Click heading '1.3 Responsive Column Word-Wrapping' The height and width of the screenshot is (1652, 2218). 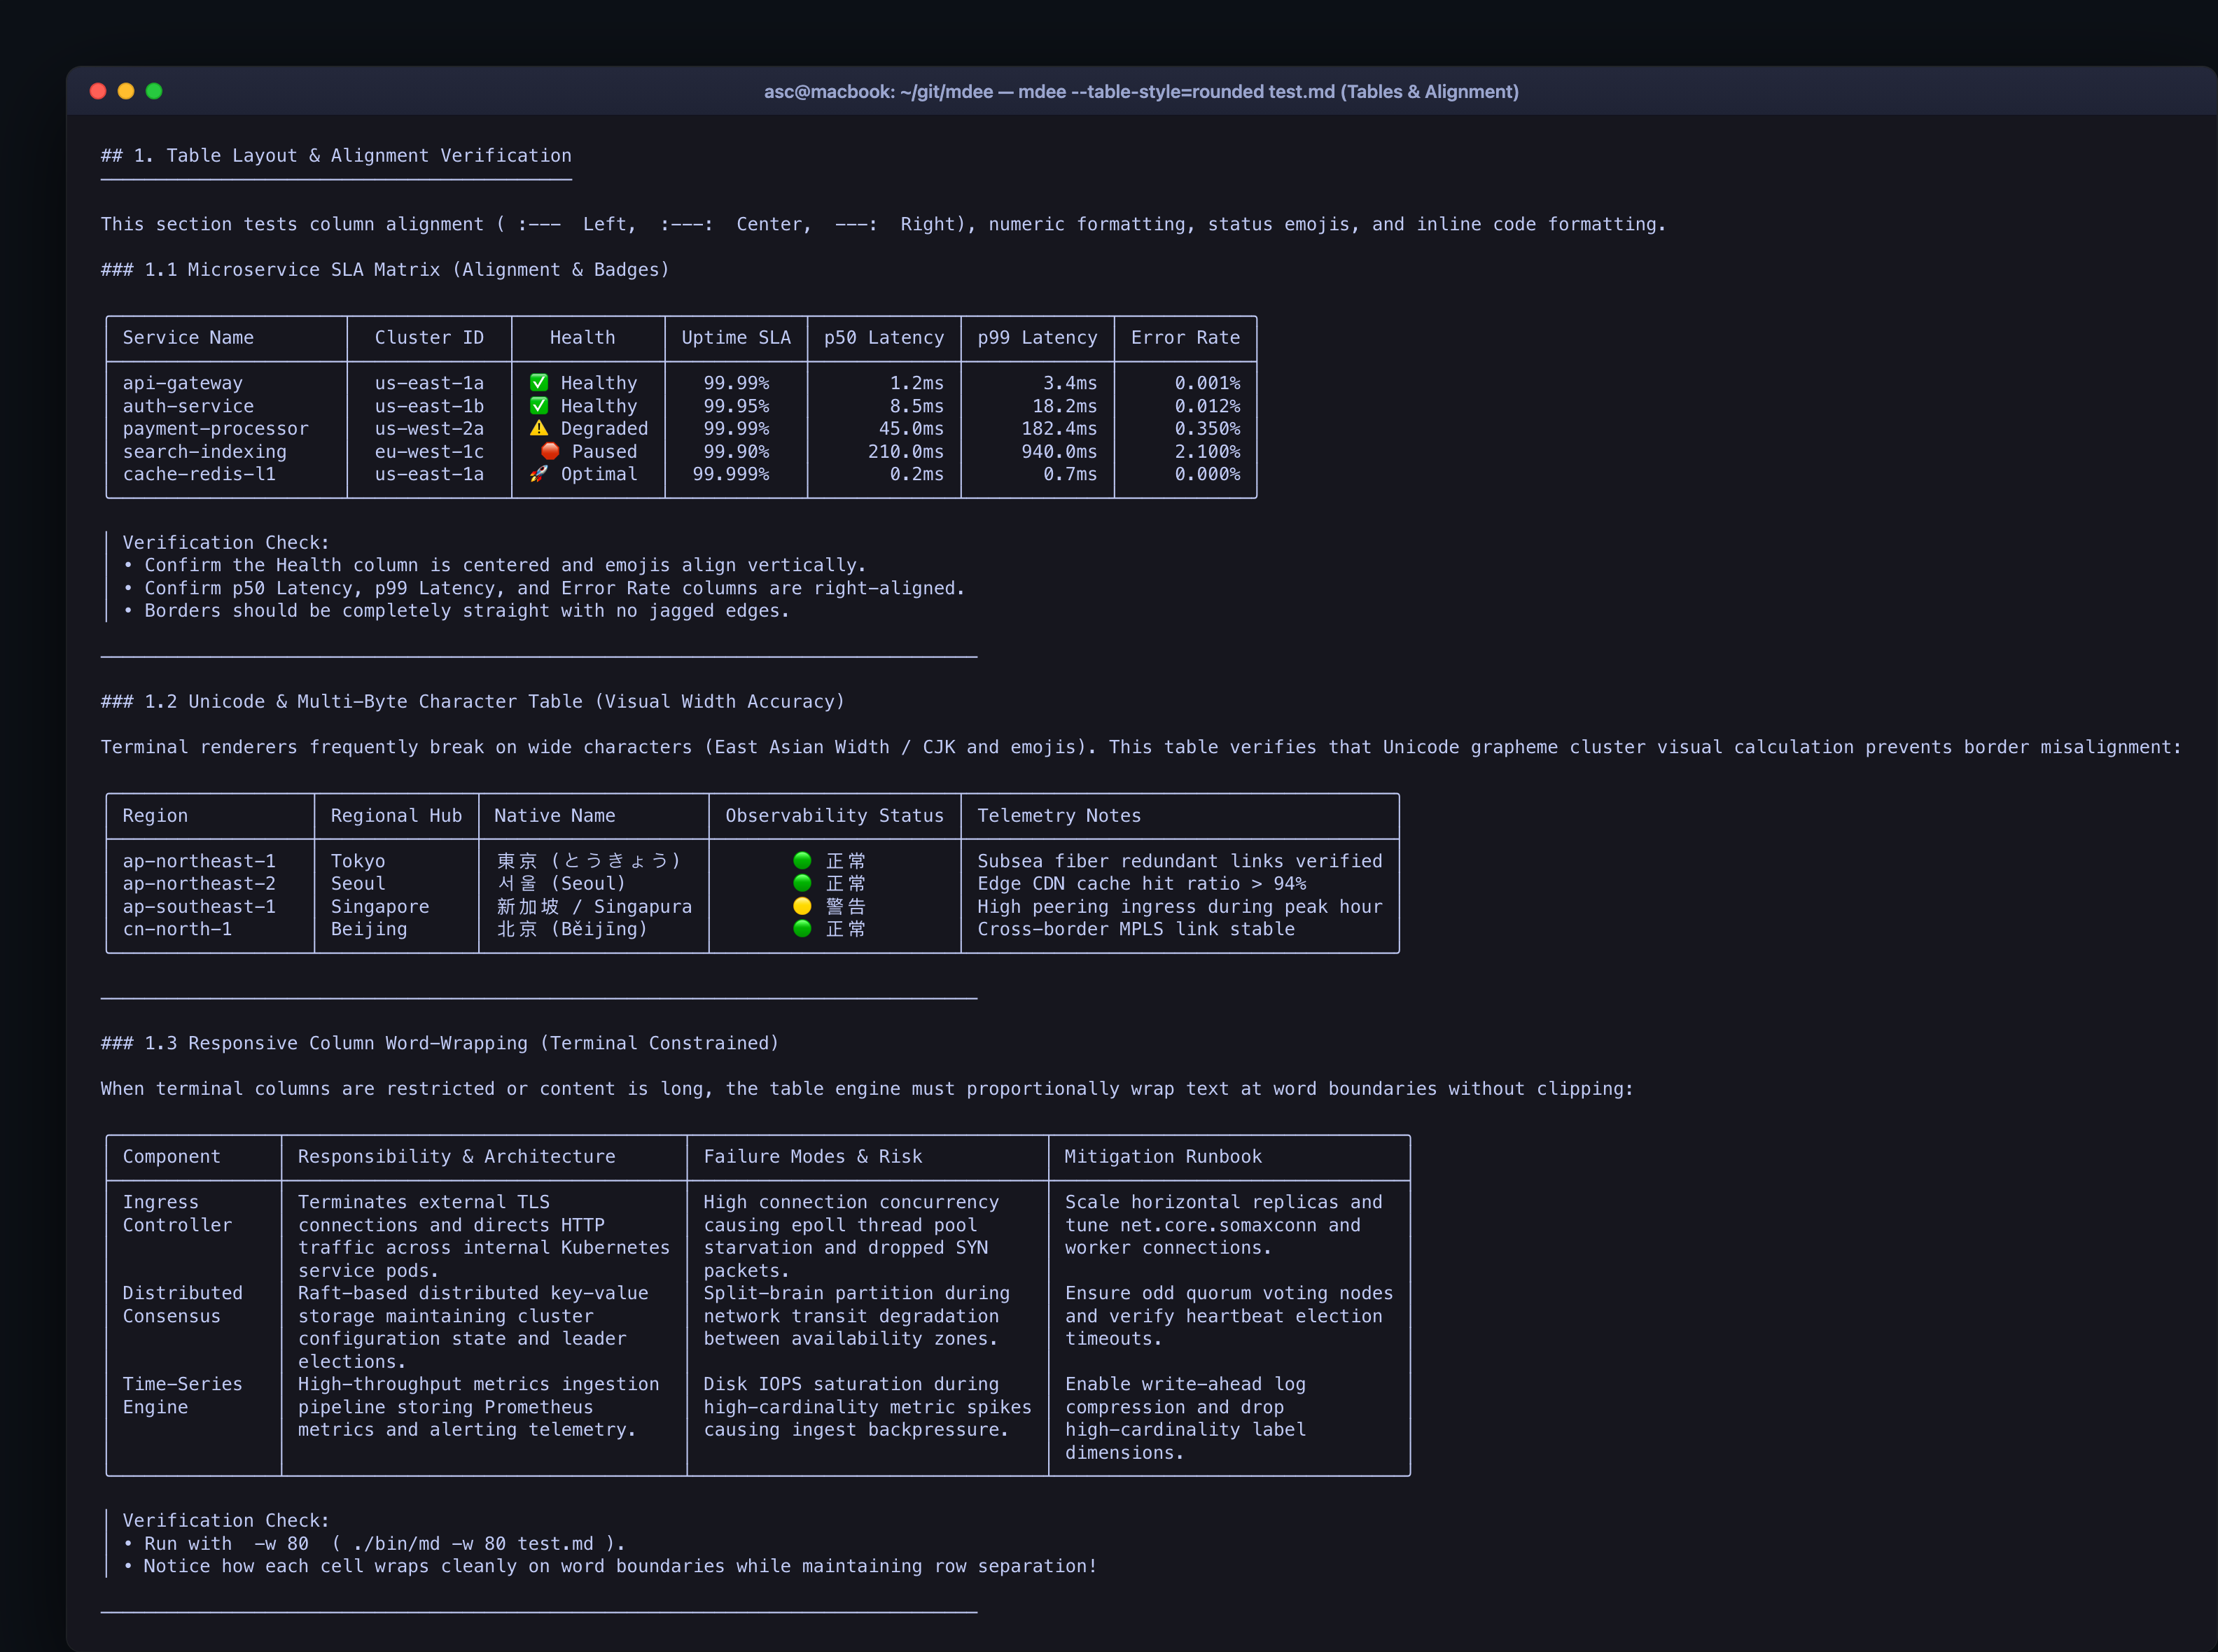(440, 1043)
